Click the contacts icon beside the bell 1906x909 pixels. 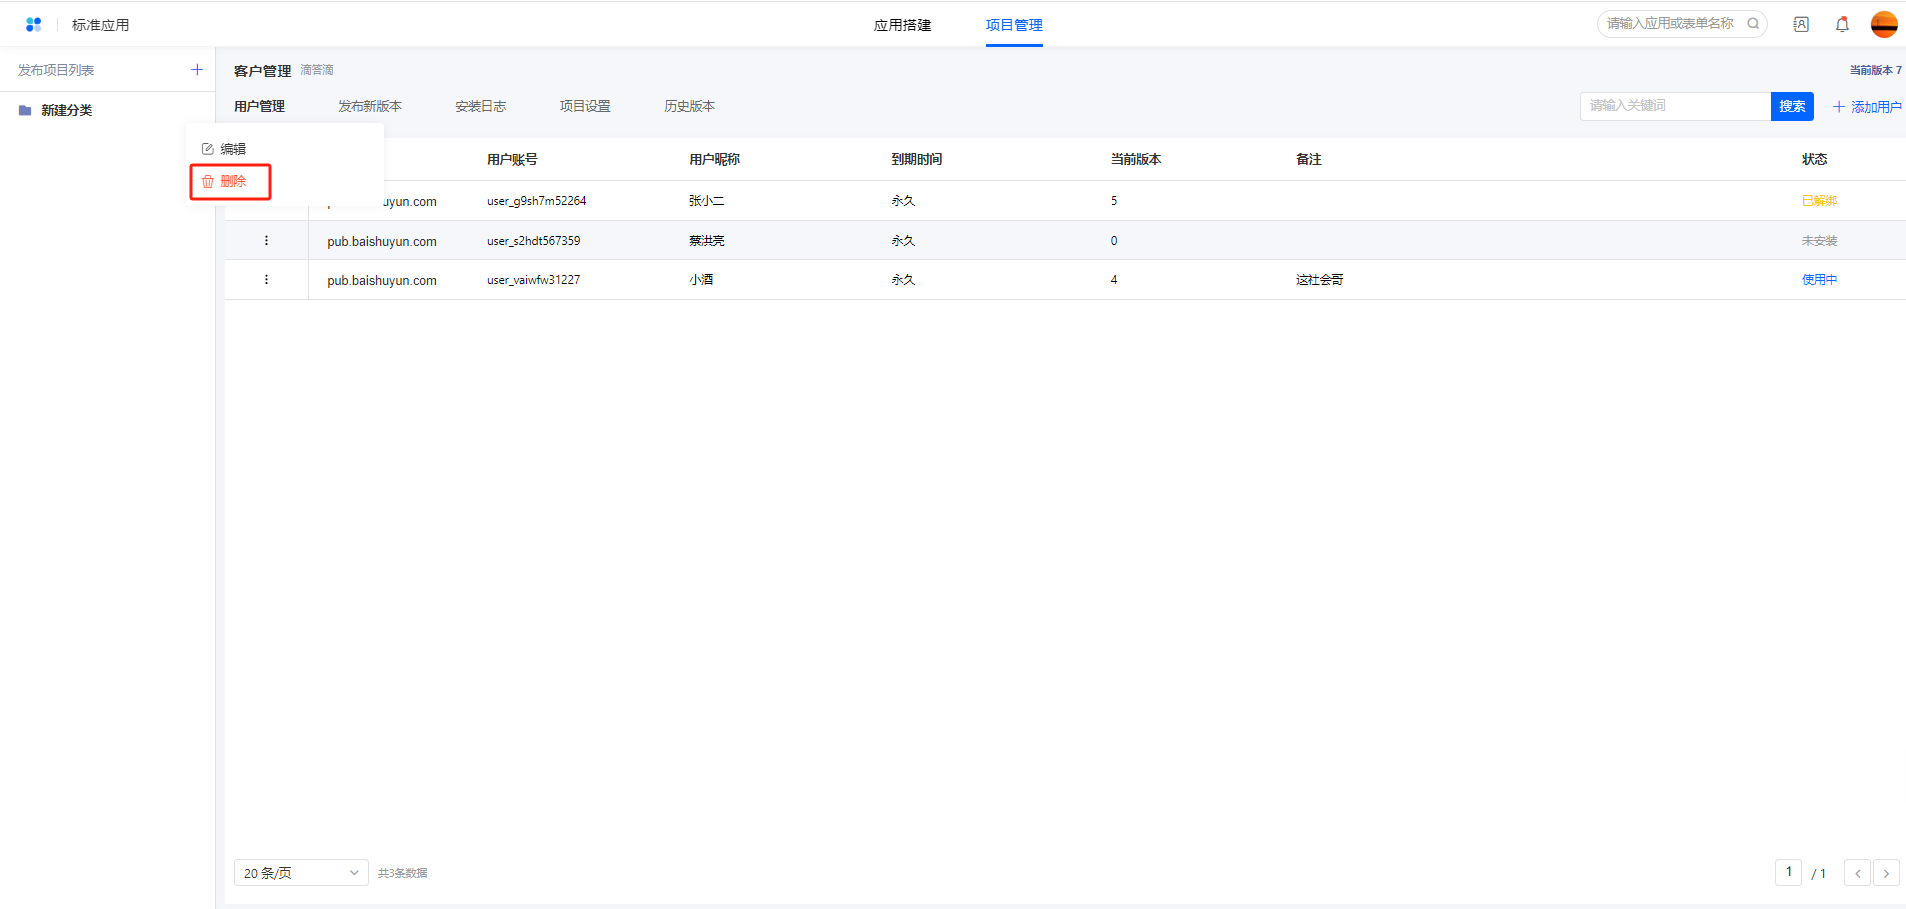[1801, 25]
